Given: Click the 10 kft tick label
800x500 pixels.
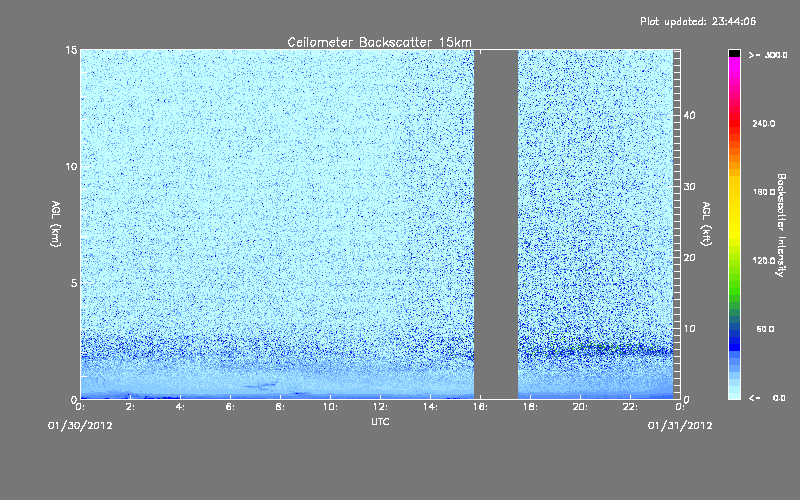Looking at the screenshot, I should point(689,329).
